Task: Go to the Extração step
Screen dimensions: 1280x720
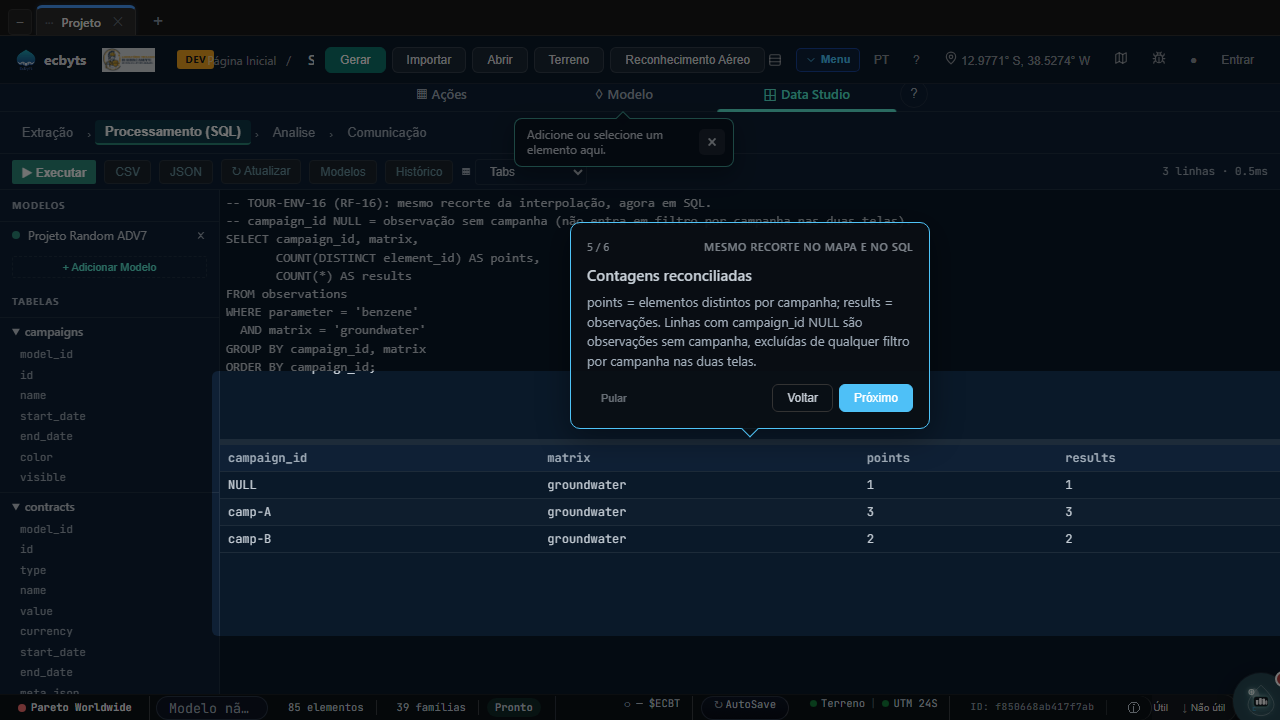Action: pyautogui.click(x=47, y=133)
